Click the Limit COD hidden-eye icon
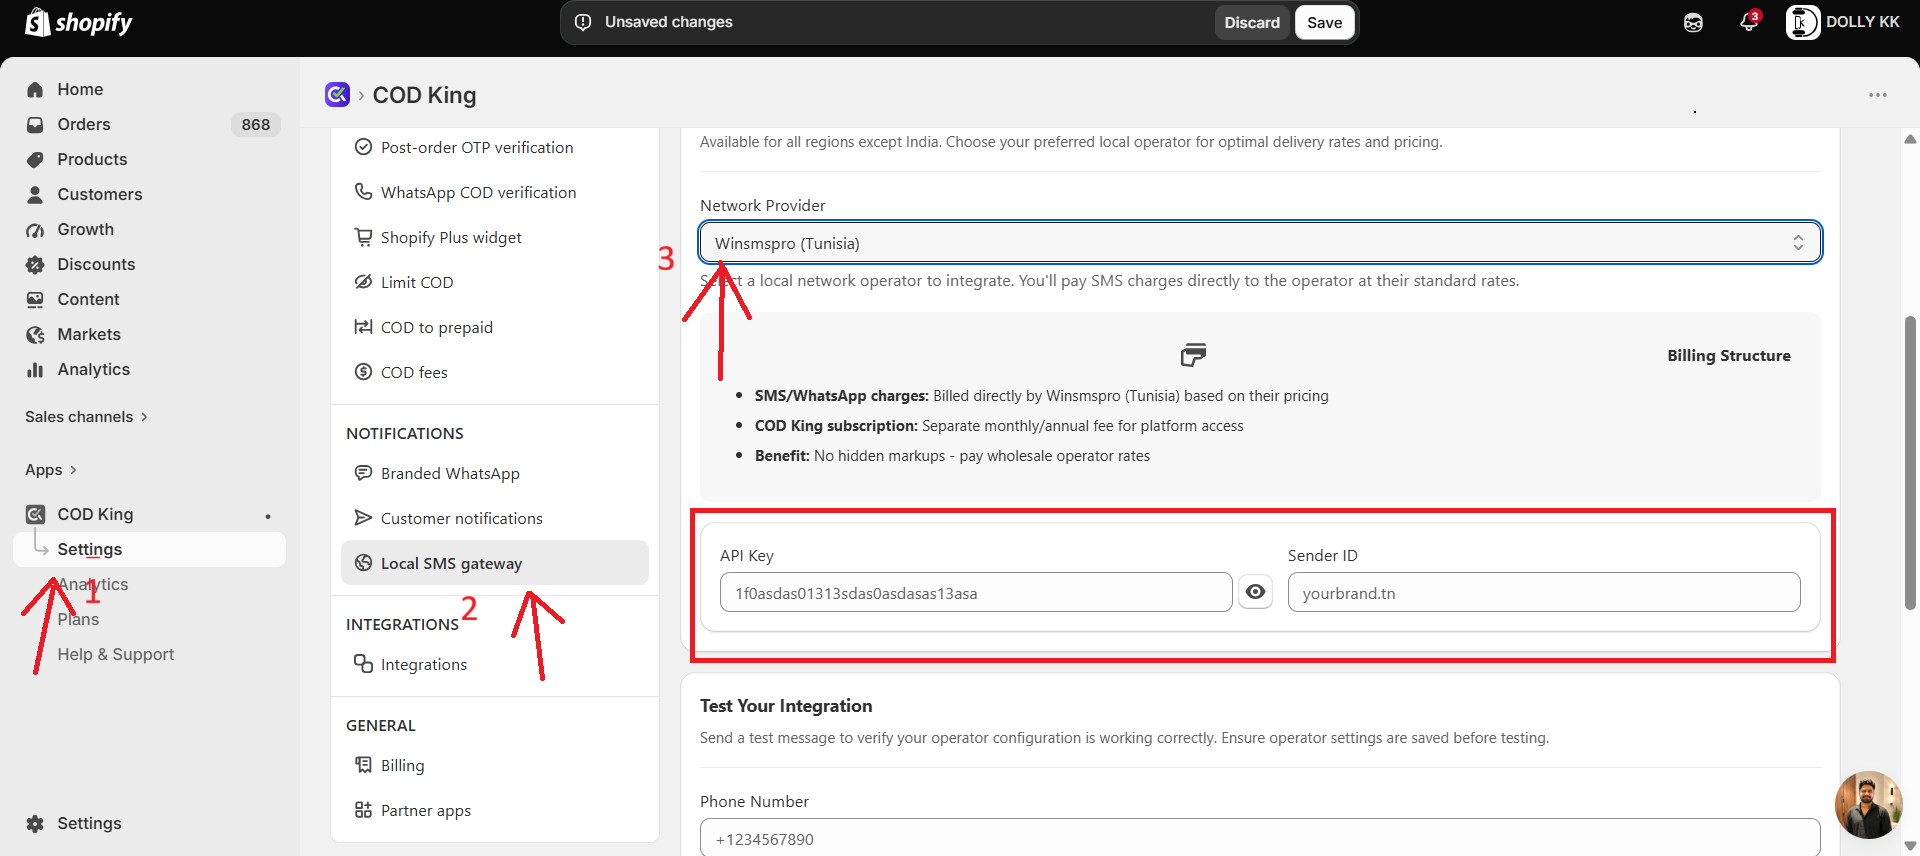The image size is (1920, 856). click(x=363, y=282)
